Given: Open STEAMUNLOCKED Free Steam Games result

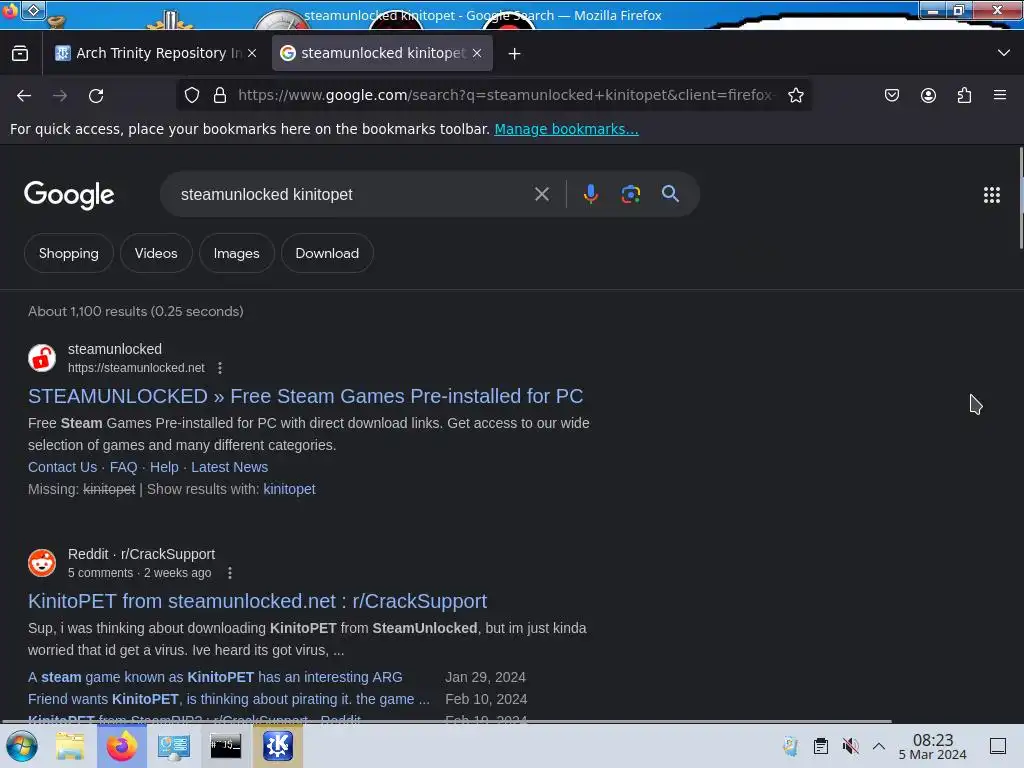Looking at the screenshot, I should pos(306,396).
